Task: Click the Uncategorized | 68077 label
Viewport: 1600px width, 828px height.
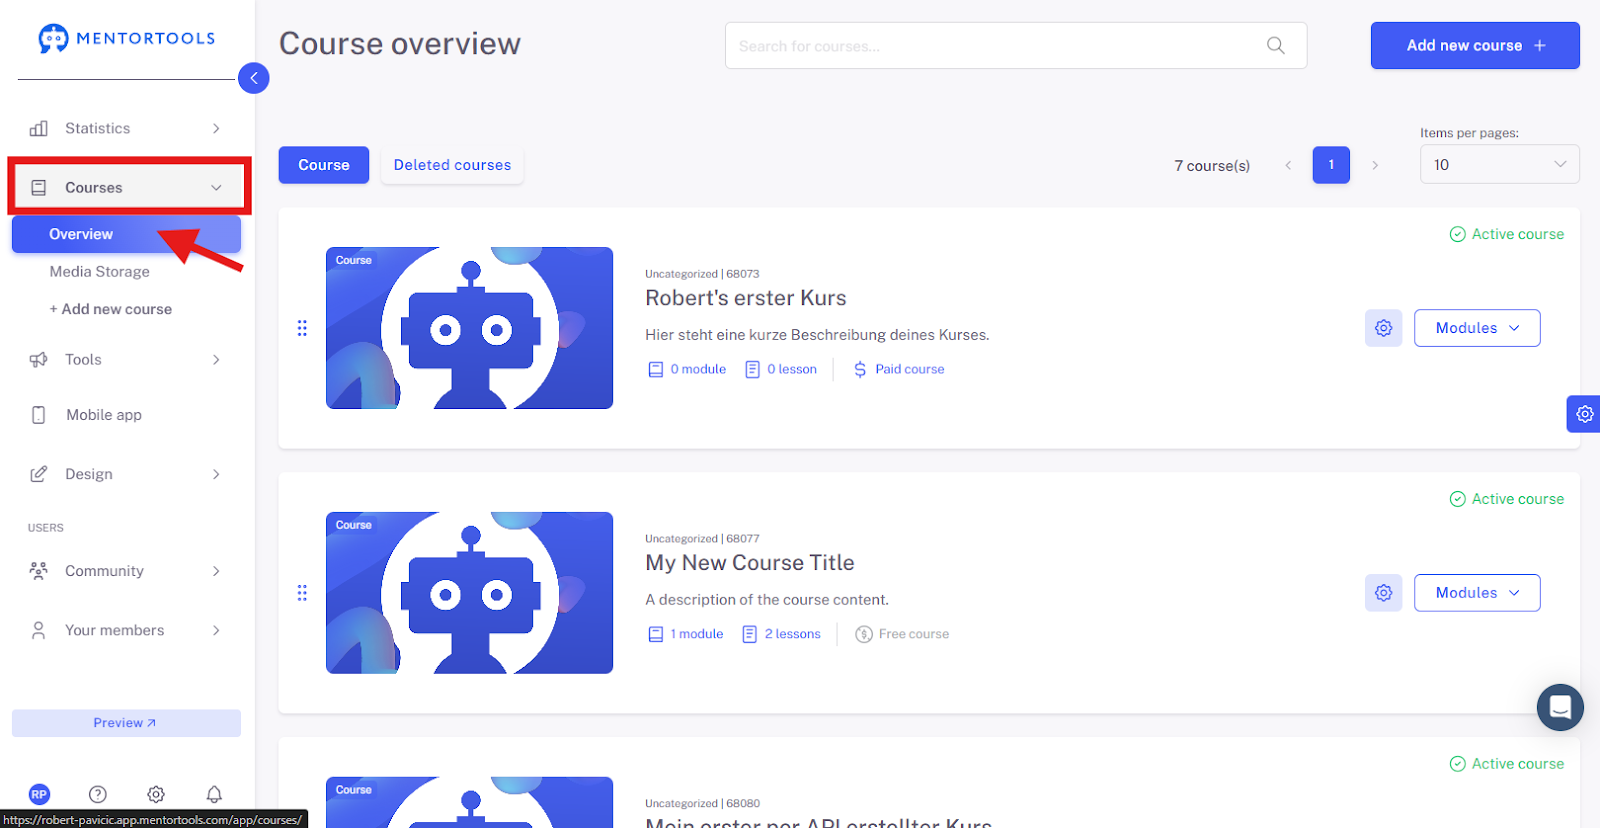Action: [x=702, y=539]
